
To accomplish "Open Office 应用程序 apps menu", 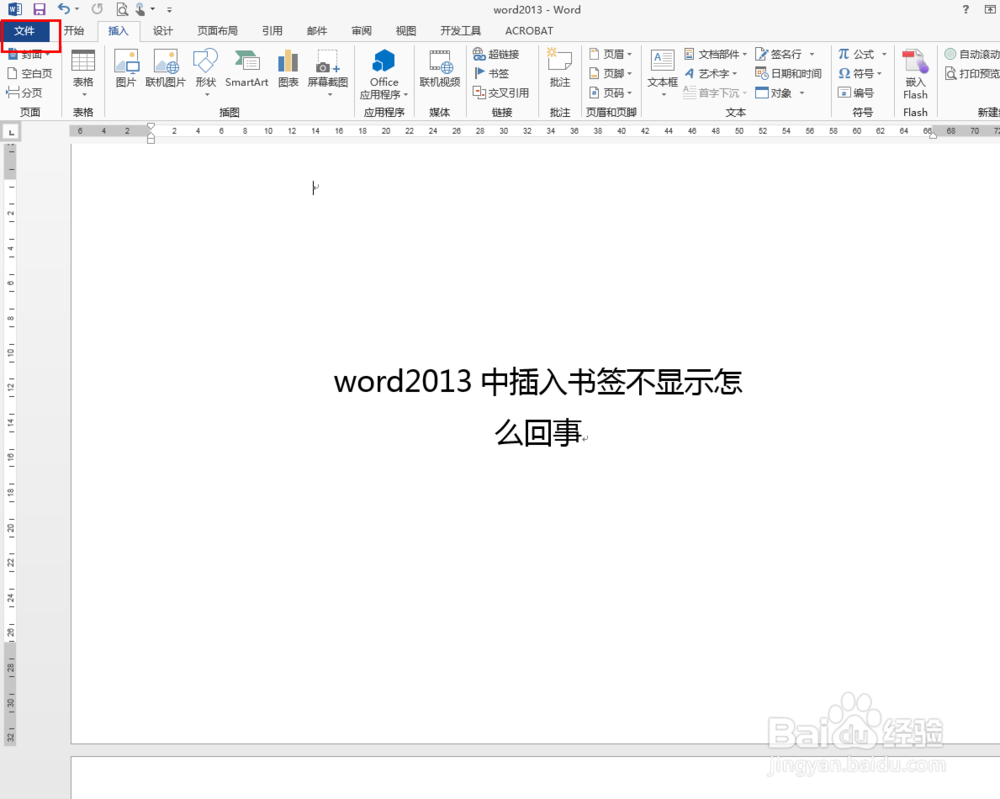I will click(x=383, y=75).
